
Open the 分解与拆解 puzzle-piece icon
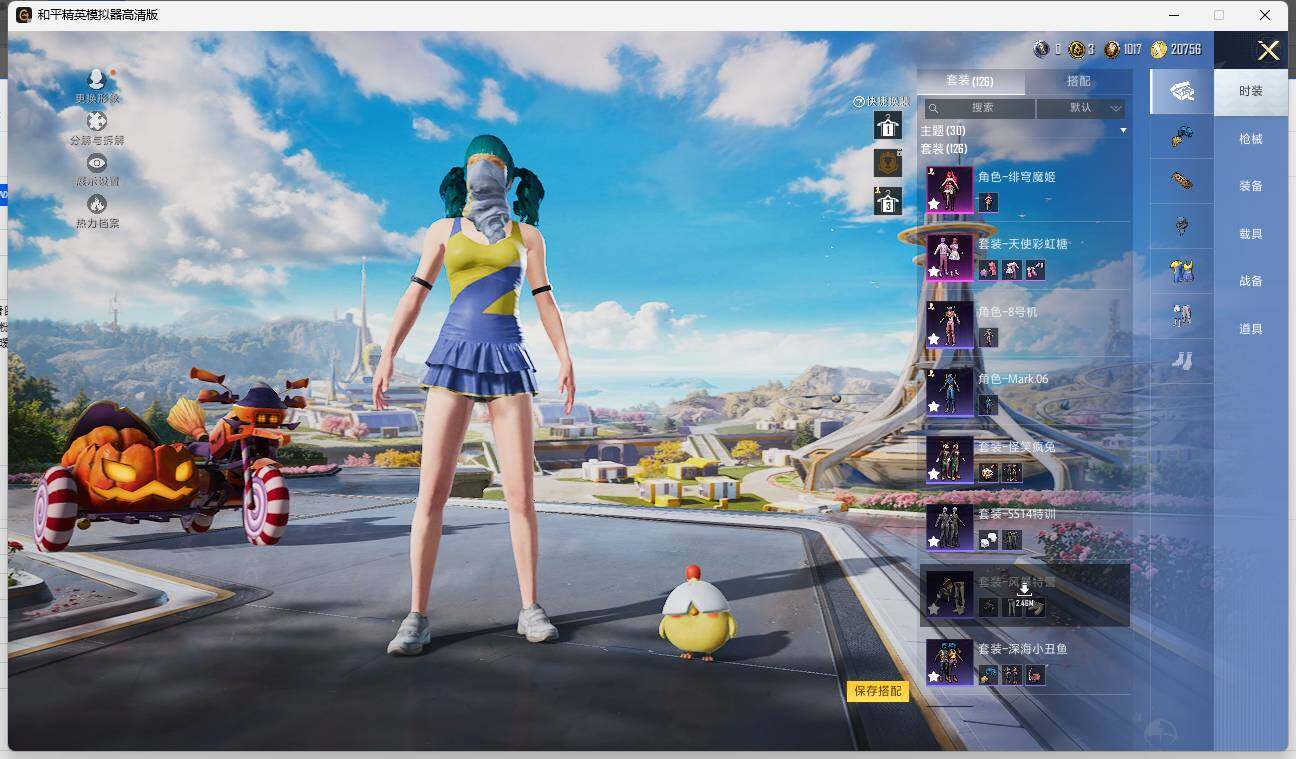(97, 121)
